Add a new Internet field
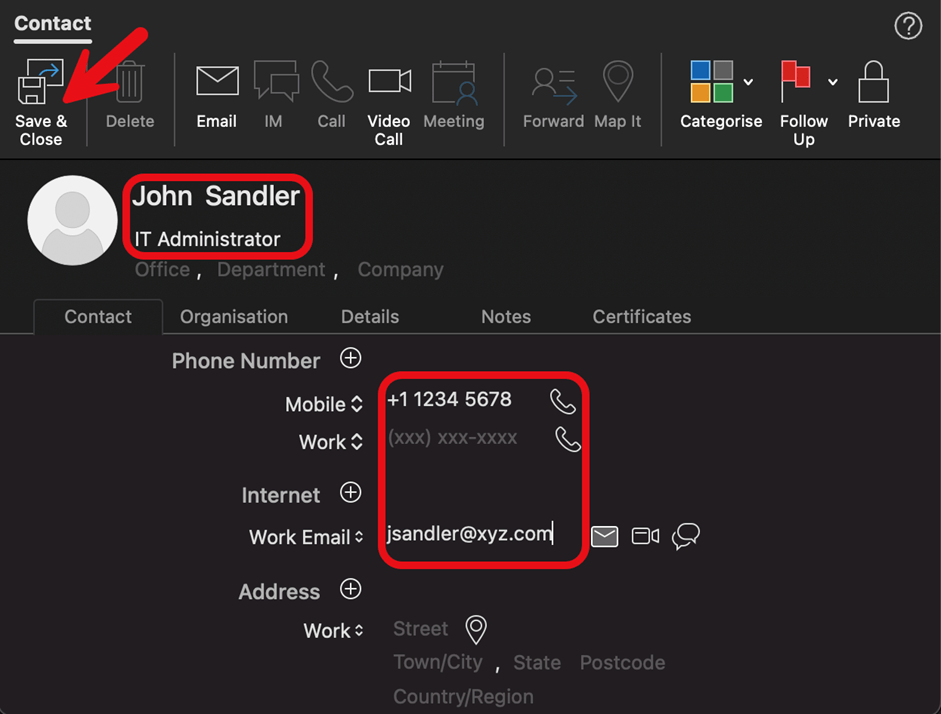941x714 pixels. click(350, 493)
